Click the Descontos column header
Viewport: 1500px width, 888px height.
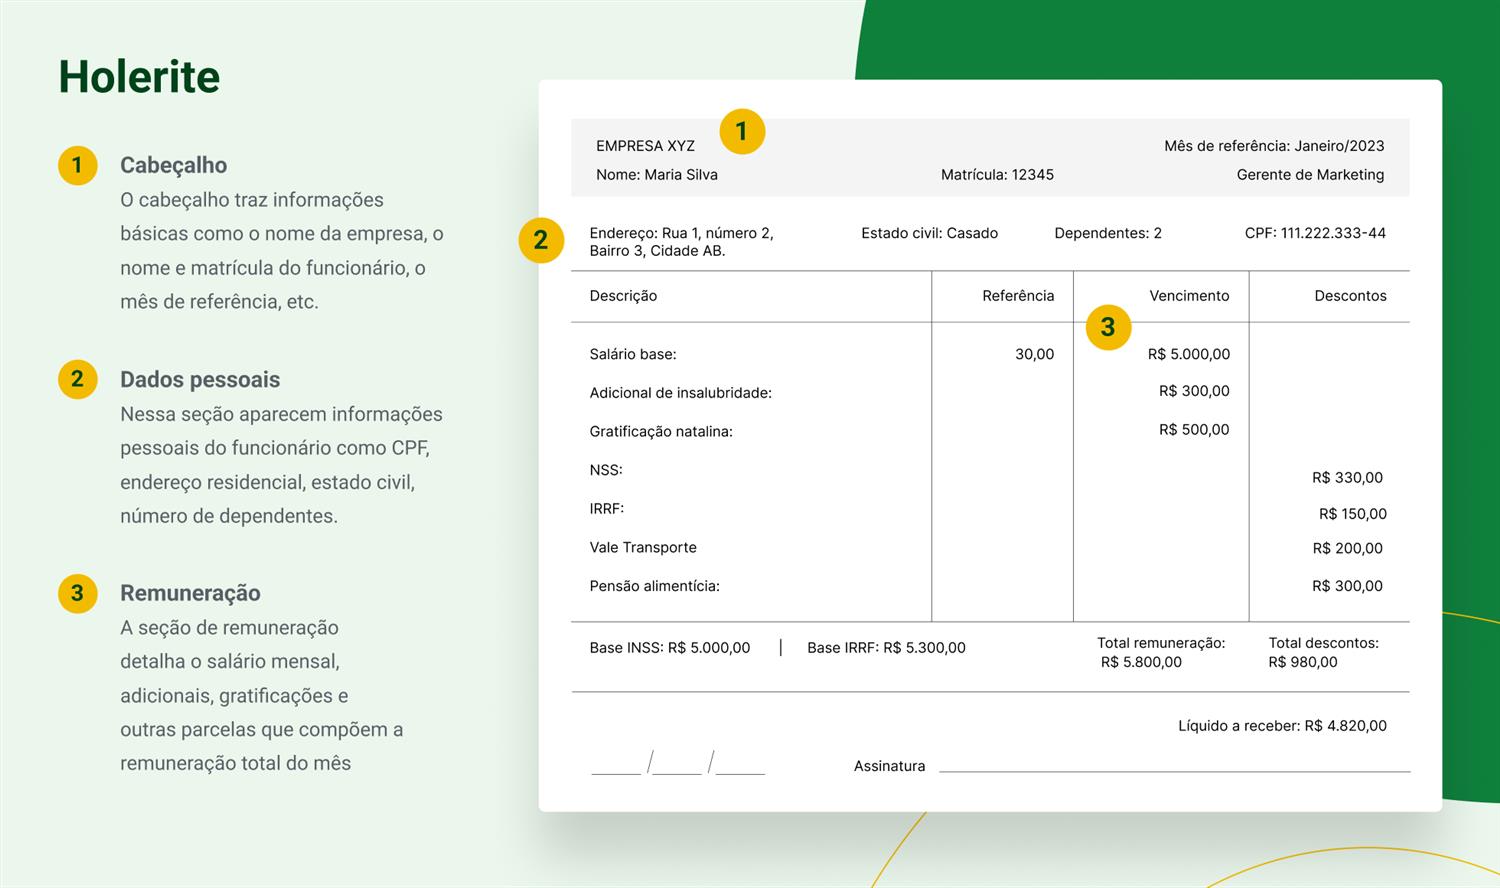[1350, 296]
